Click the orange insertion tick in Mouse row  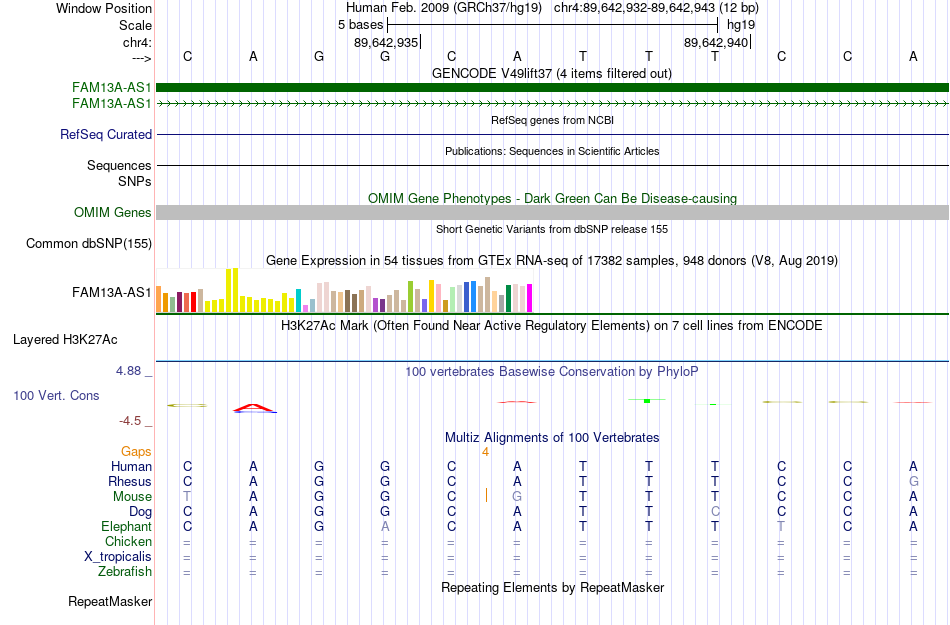[486, 496]
